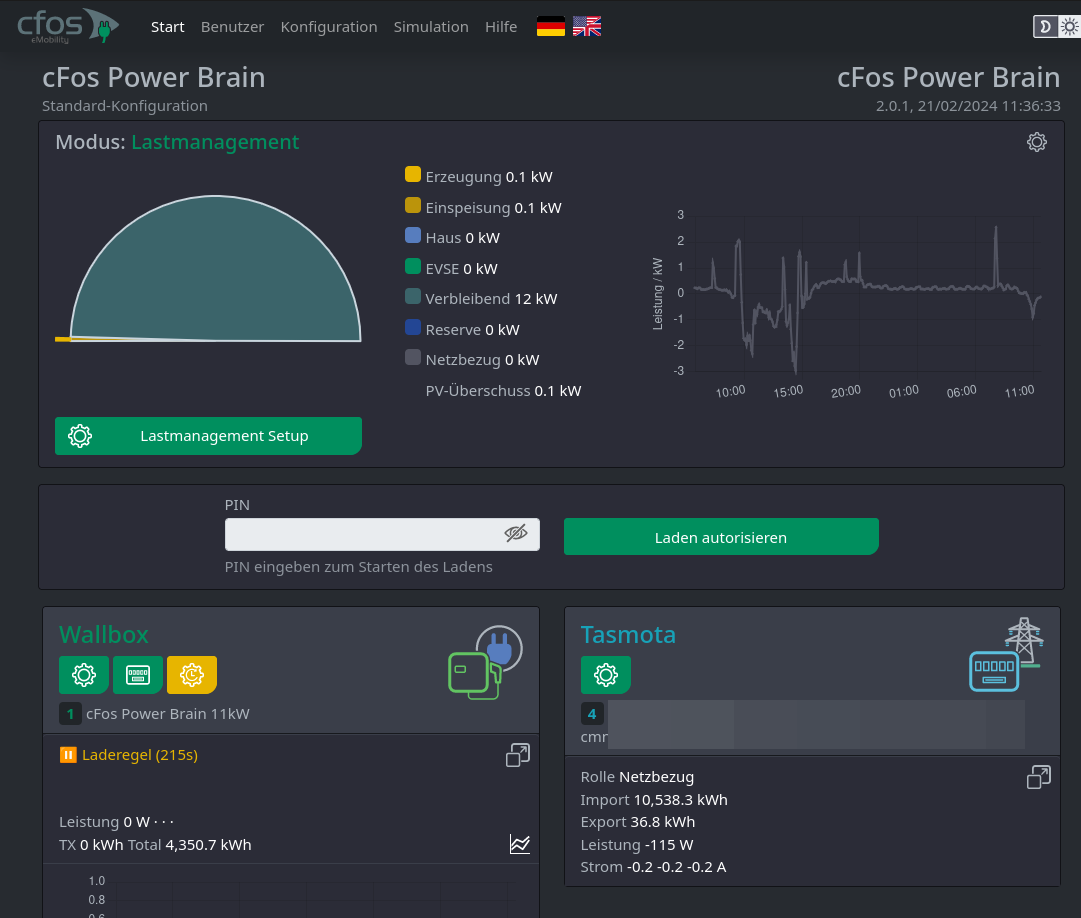Click the Rolle Netzbezug line
The image size is (1081, 918).
click(x=637, y=777)
